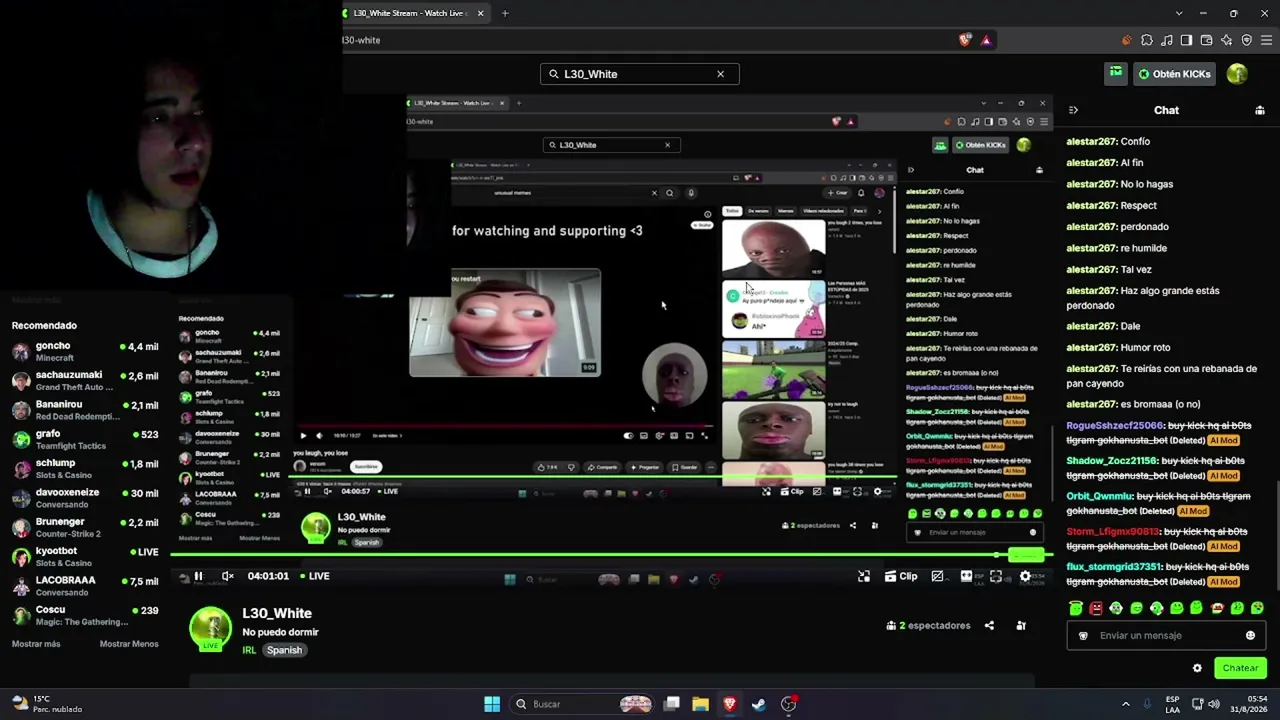Enter fullscreen on the stream player
Image resolution: width=1280 pixels, height=720 pixels.
coord(996,576)
